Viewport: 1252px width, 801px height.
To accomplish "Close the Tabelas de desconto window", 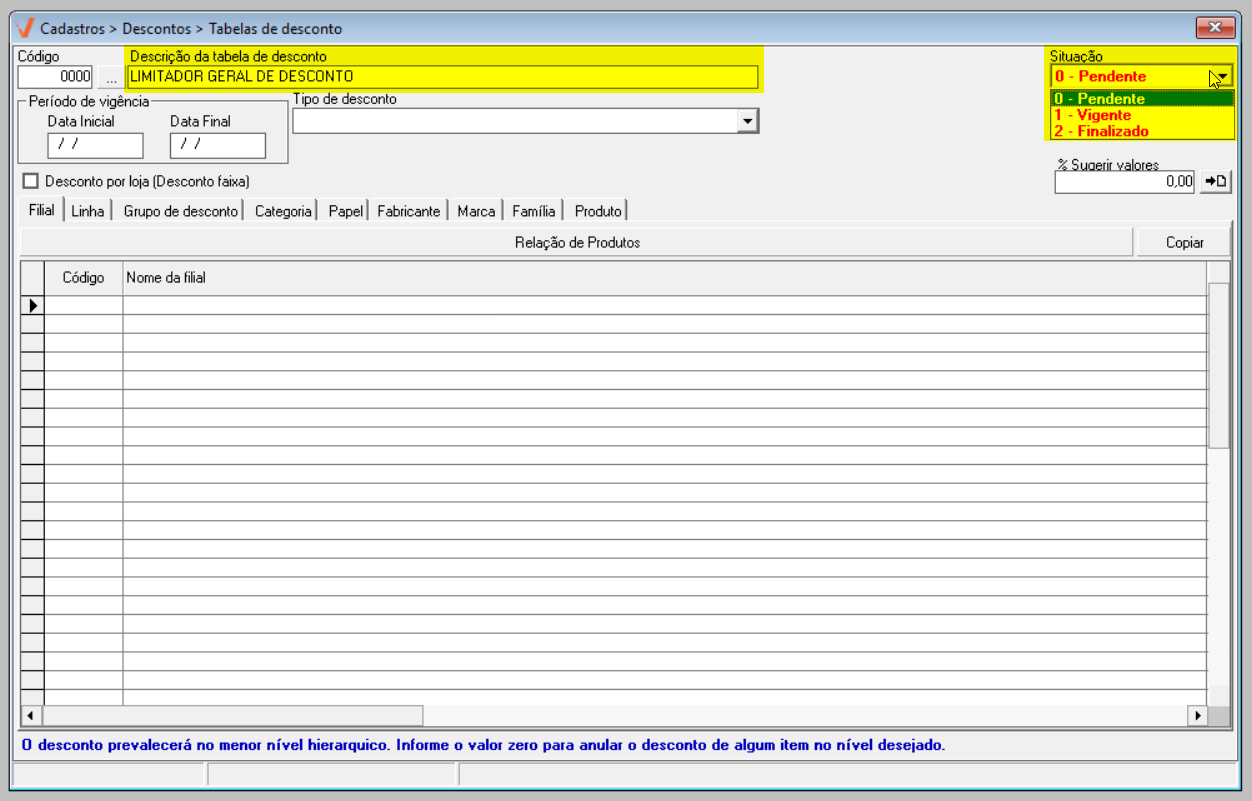I will coord(1215,28).
